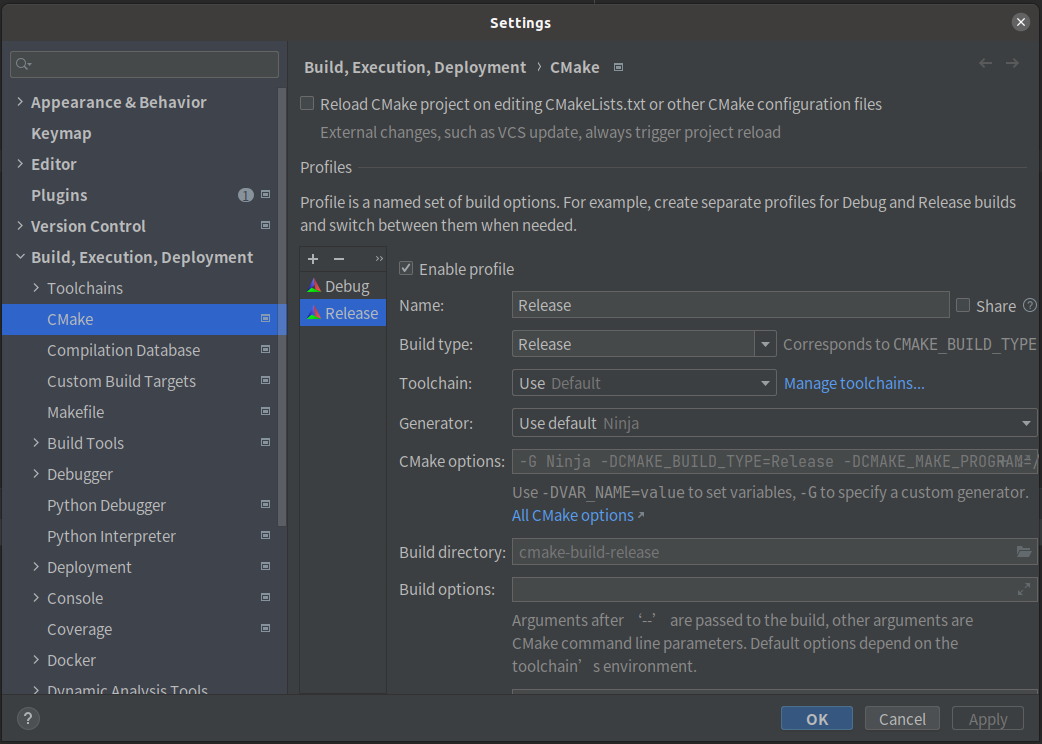Click the remove profile minus icon

pos(339,259)
